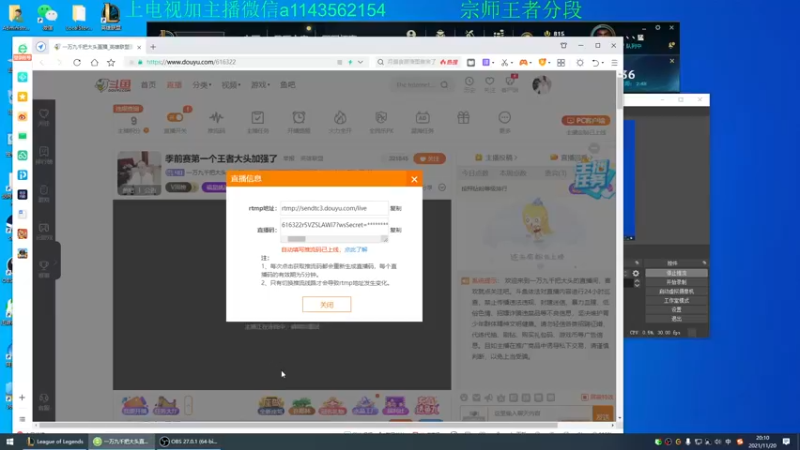This screenshot has width=800, height=450.
Task: Switch to OBS 27.0.1 in taskbar
Action: [x=188, y=442]
